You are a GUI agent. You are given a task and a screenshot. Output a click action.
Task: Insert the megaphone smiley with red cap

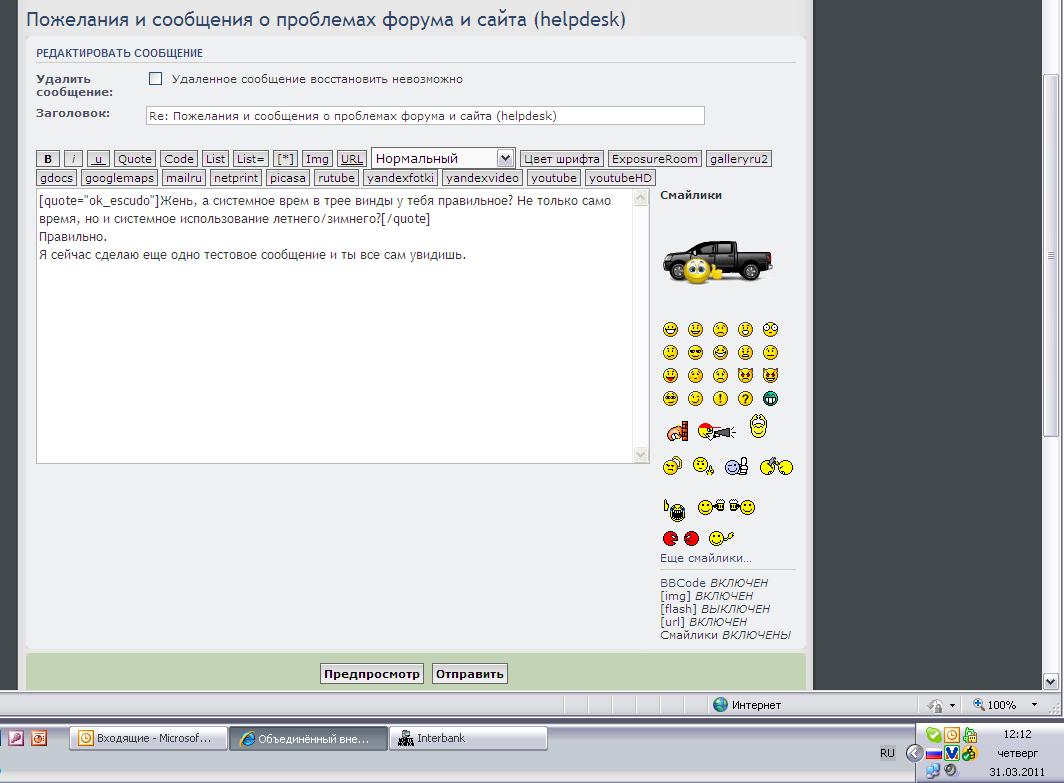[x=716, y=432]
